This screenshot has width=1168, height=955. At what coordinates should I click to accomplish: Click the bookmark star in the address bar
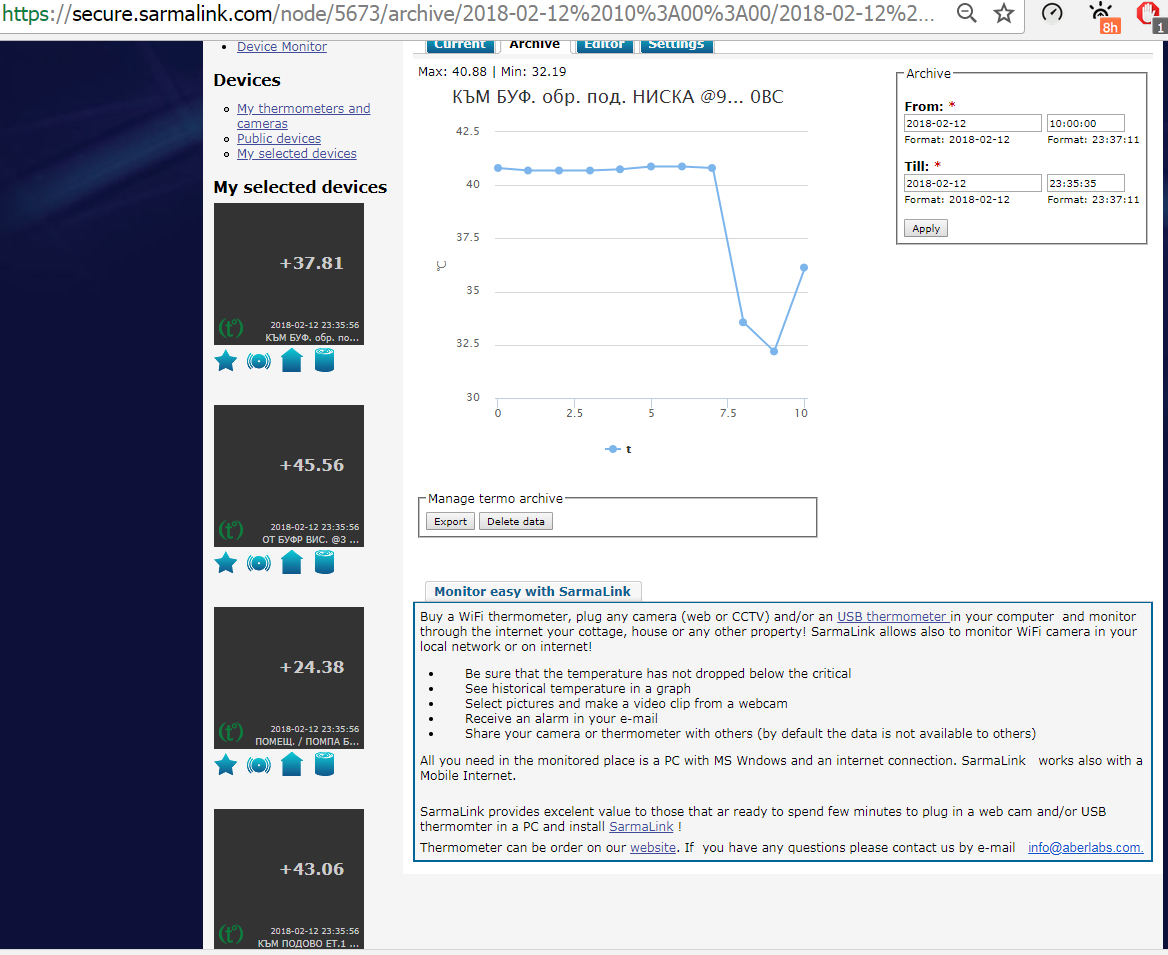(1004, 14)
